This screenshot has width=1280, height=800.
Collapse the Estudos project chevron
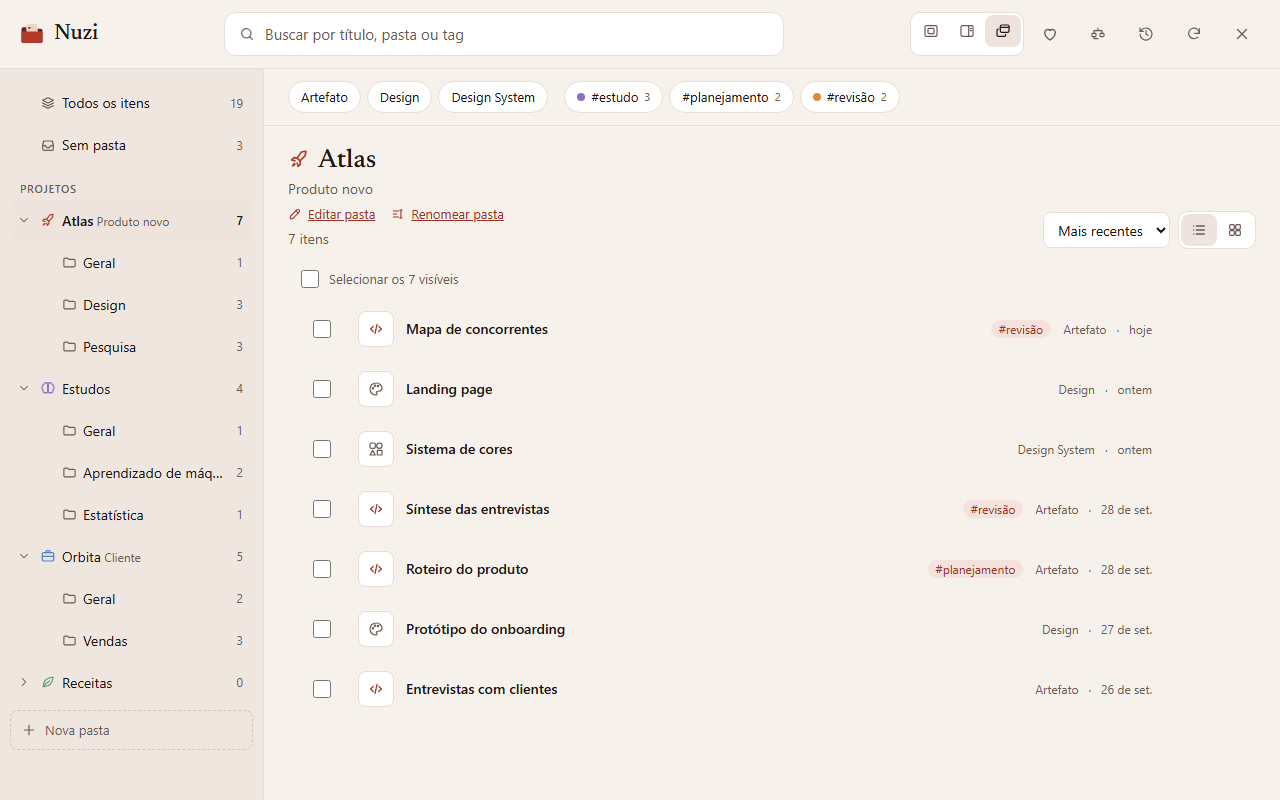coord(24,389)
